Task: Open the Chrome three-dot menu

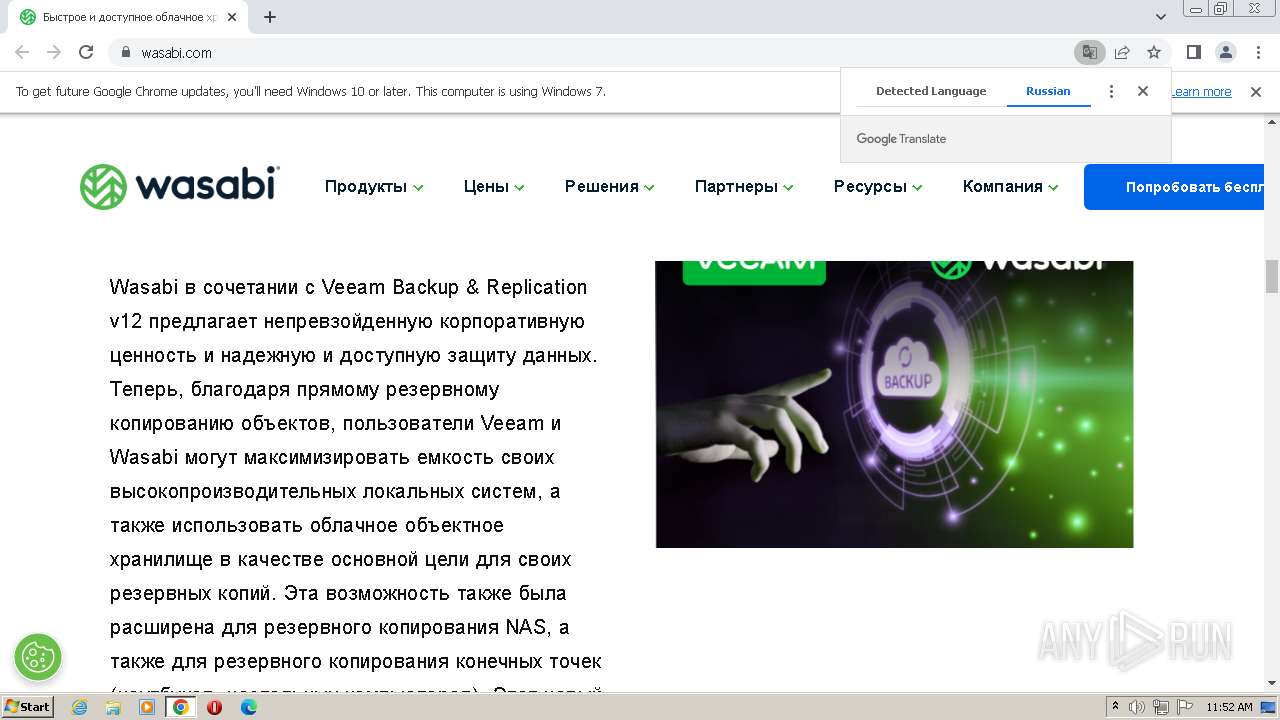Action: coord(1258,52)
